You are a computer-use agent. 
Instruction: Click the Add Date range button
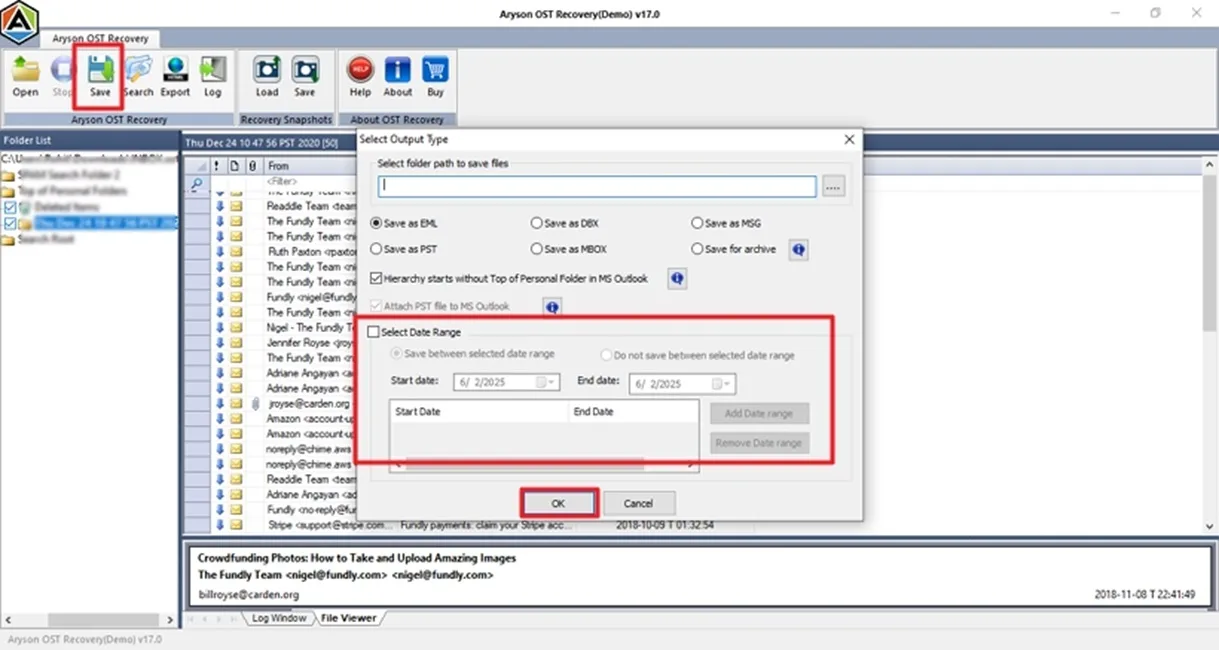click(x=760, y=413)
